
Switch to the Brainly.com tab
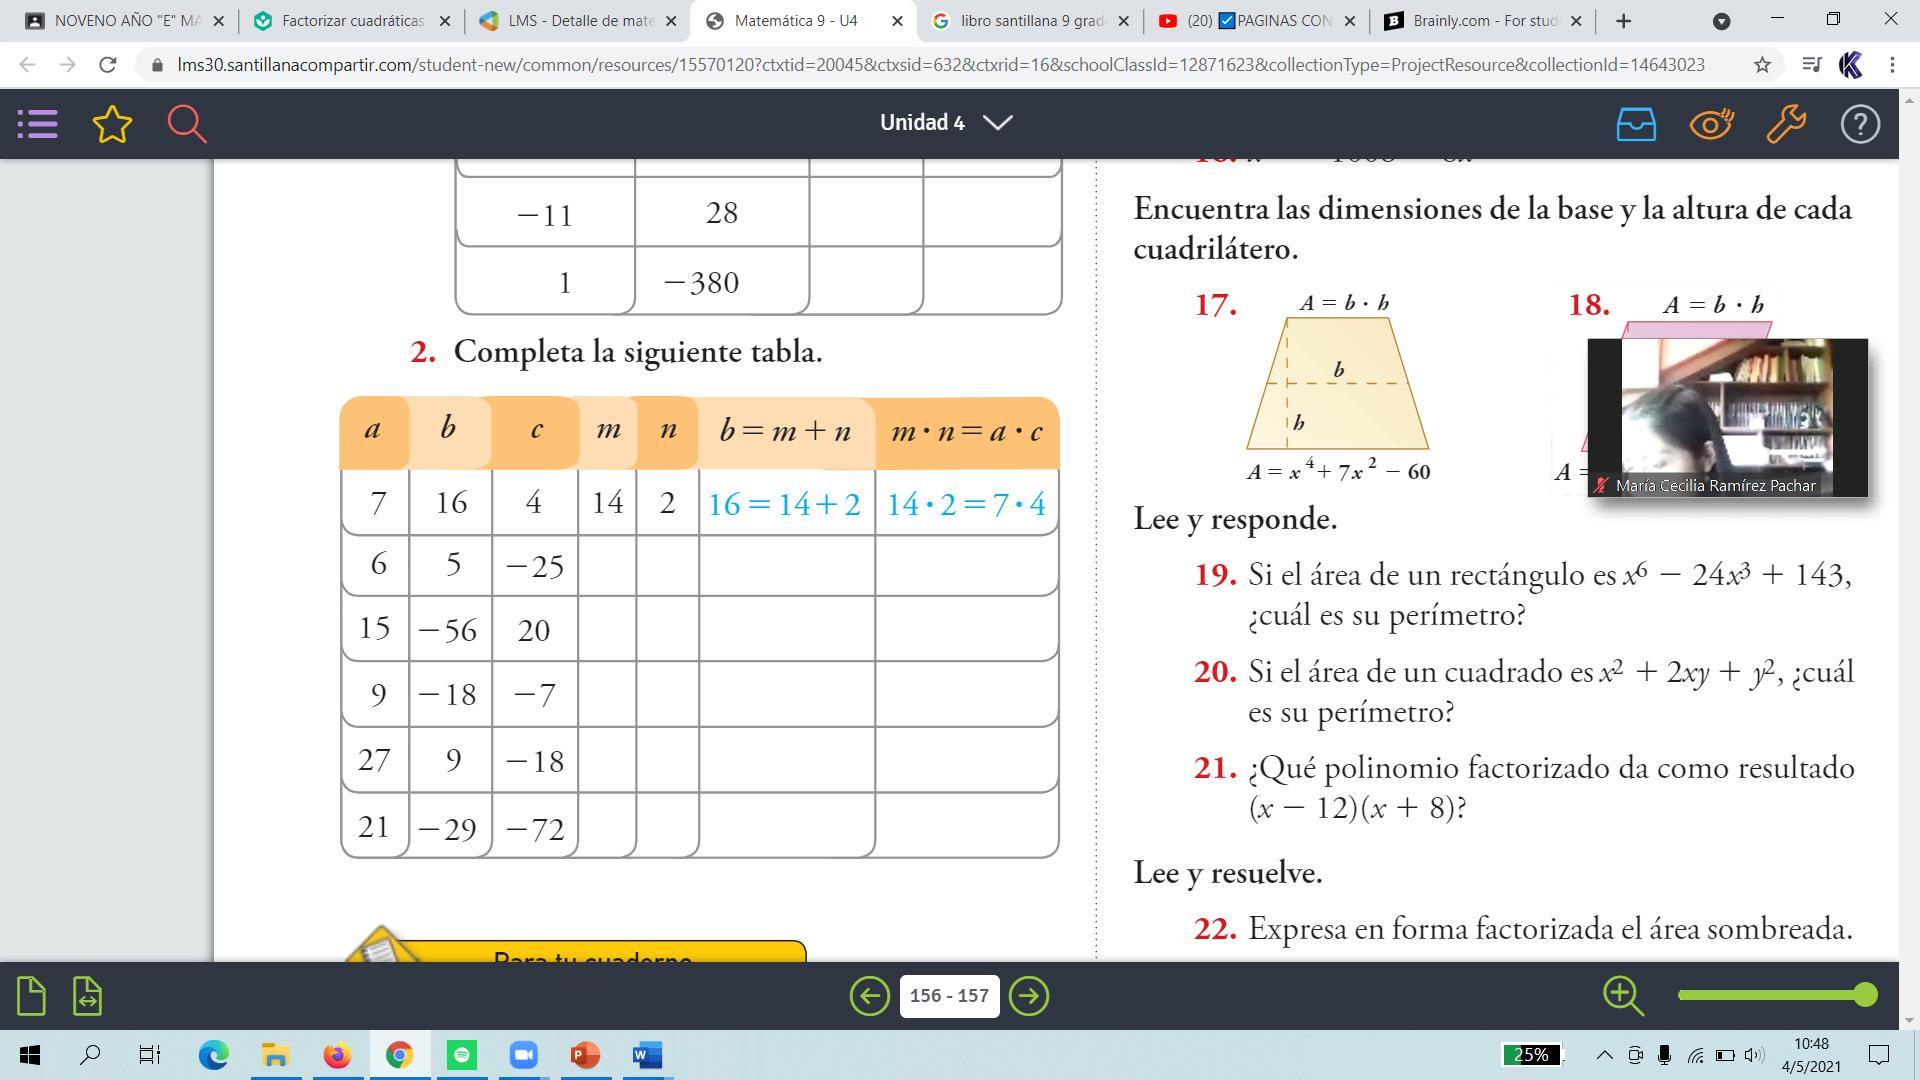(x=1483, y=20)
